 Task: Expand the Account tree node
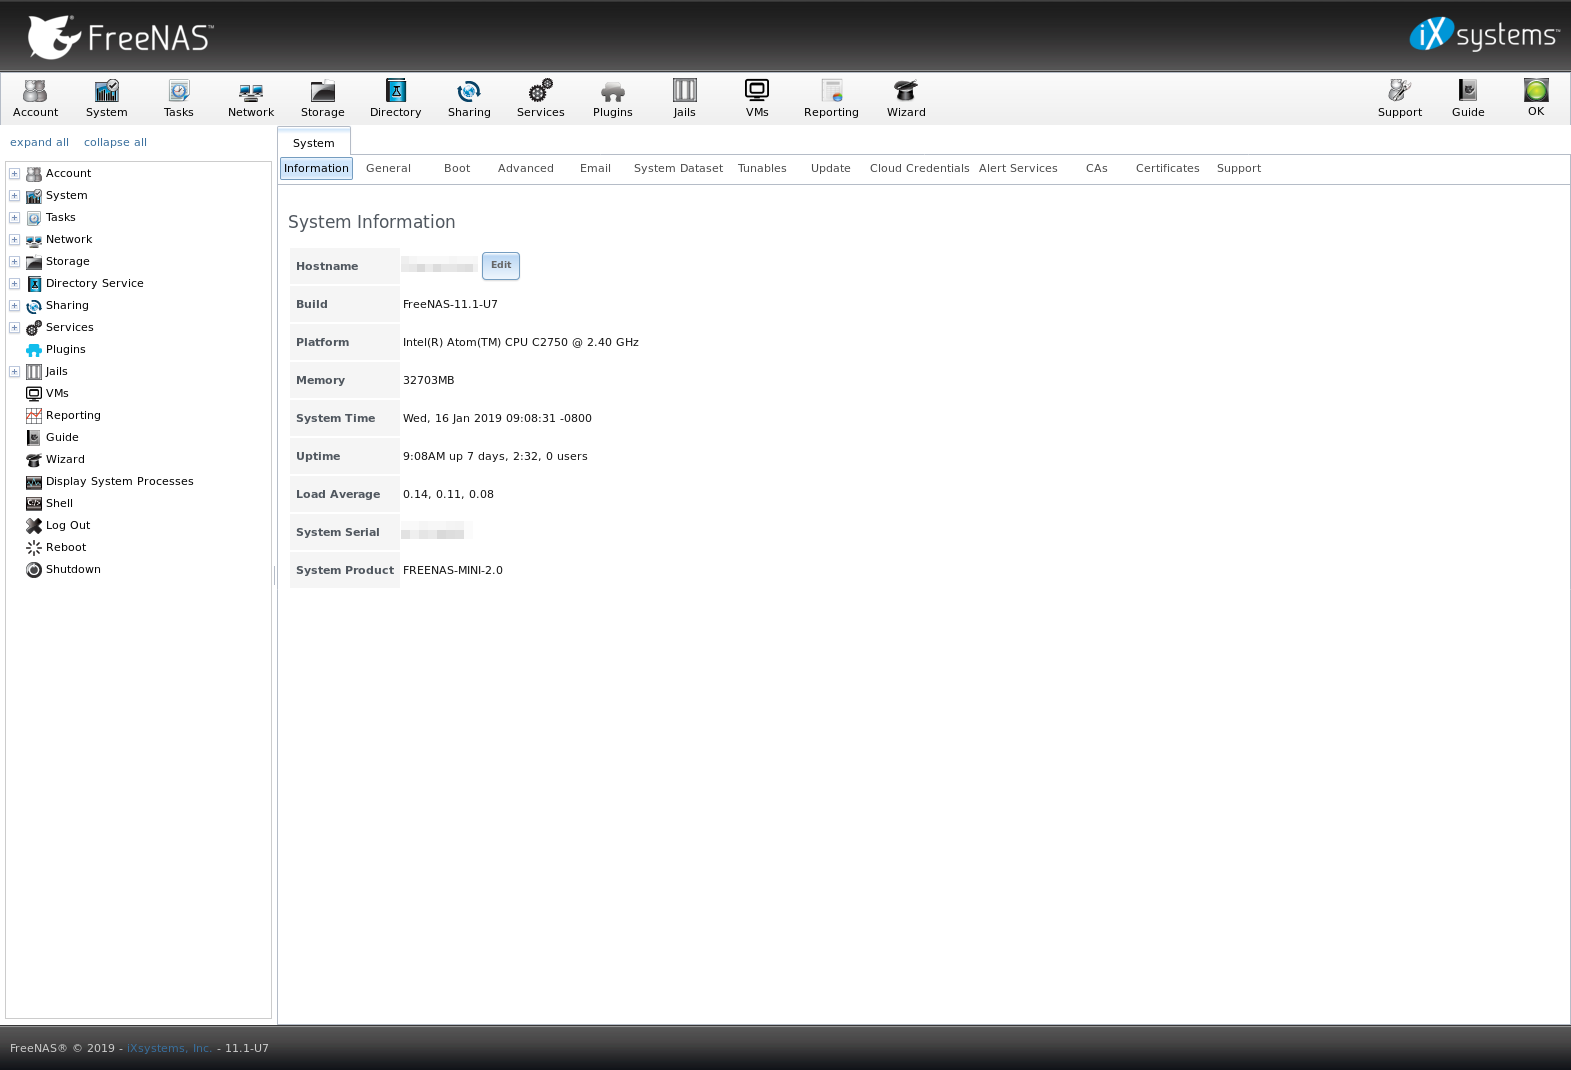tap(15, 173)
